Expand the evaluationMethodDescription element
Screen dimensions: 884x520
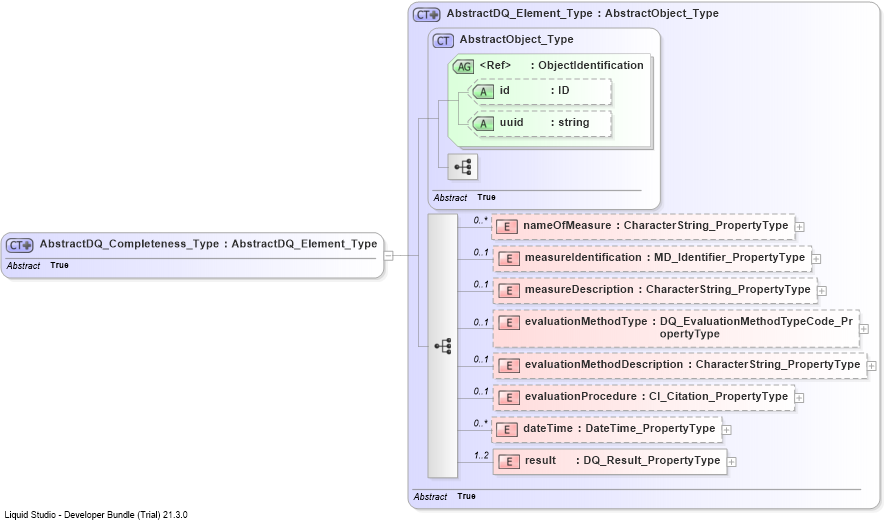pos(872,366)
